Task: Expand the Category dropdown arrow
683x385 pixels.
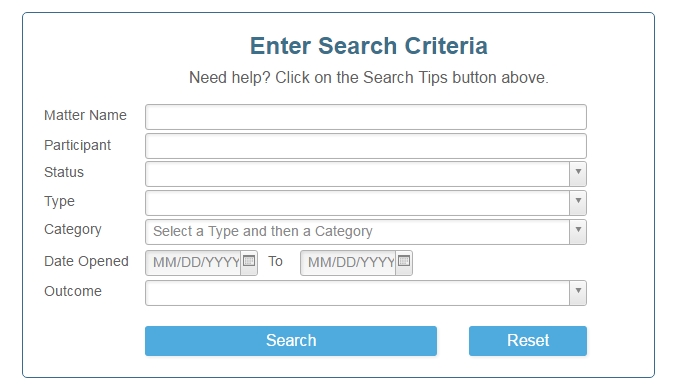Action: [x=578, y=232]
